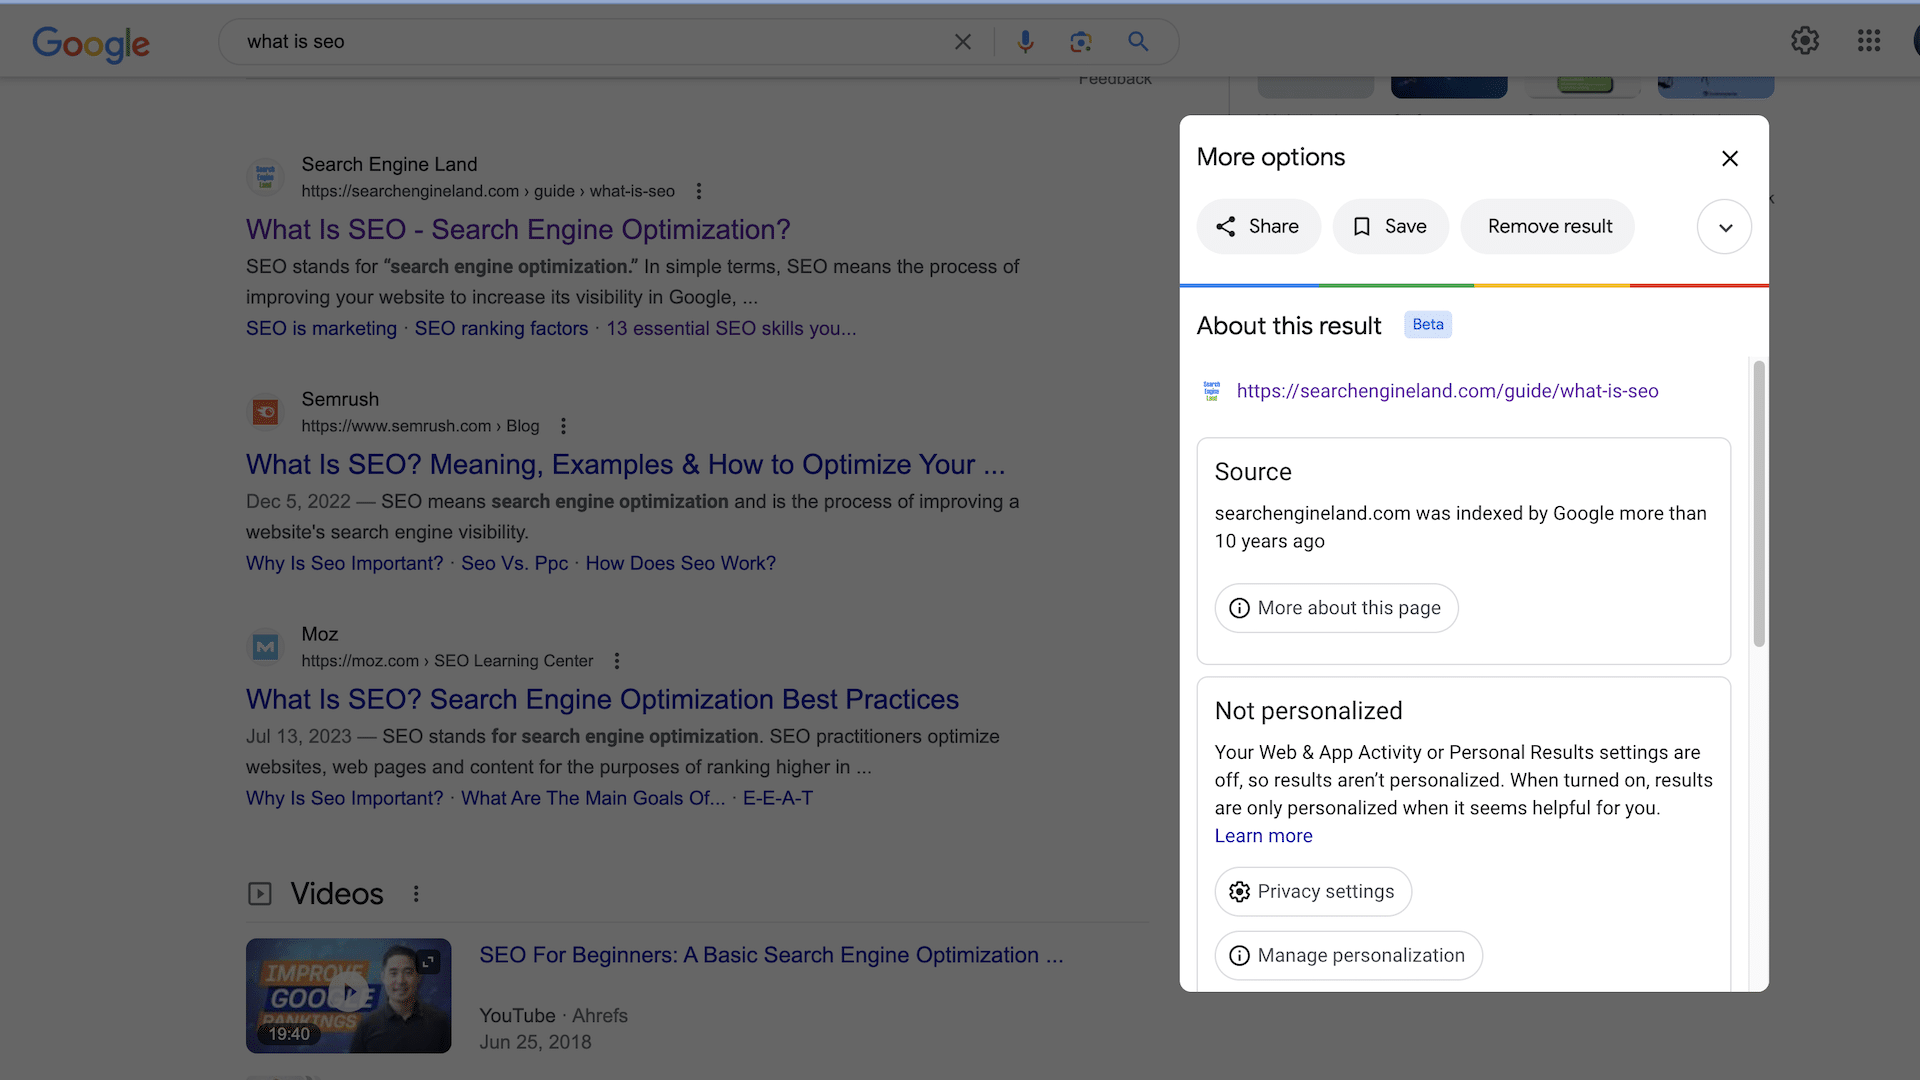1920x1080 pixels.
Task: Open 'SEO ranking factors' sitelink
Action: tap(501, 329)
